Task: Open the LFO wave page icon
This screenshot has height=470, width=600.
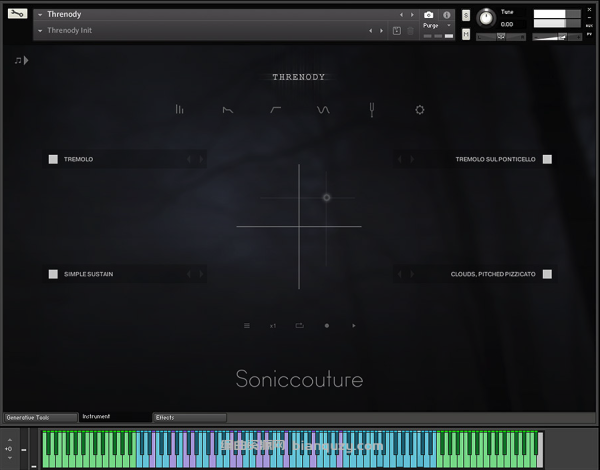Action: [323, 110]
